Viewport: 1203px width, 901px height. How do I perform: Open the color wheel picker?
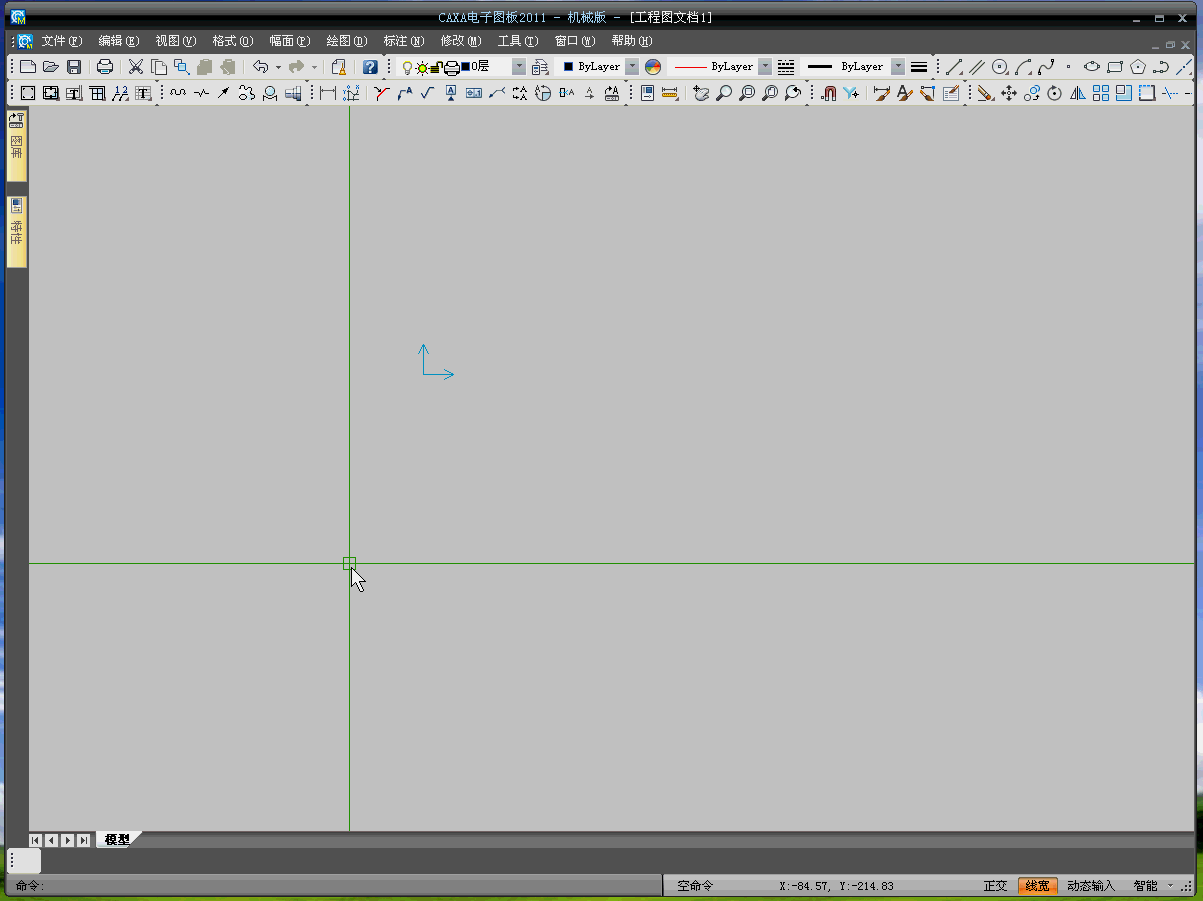(653, 67)
